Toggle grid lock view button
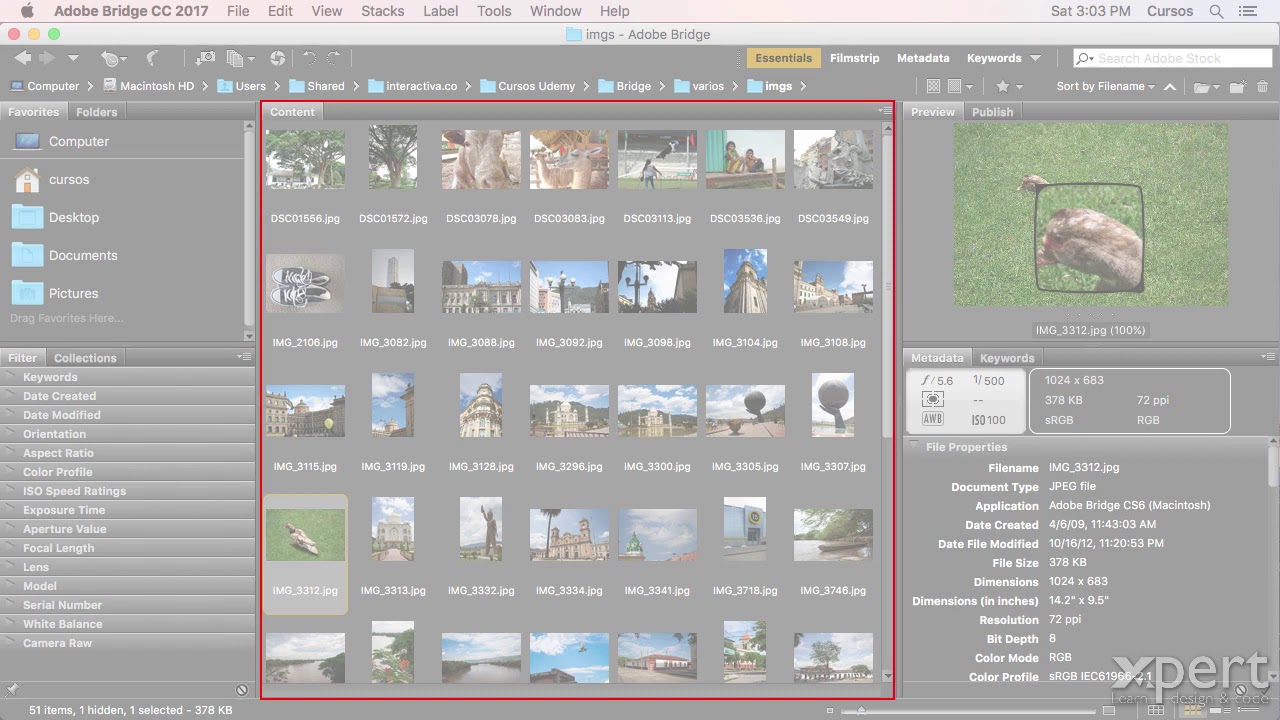Viewport: 1280px width, 720px height. [1157, 711]
